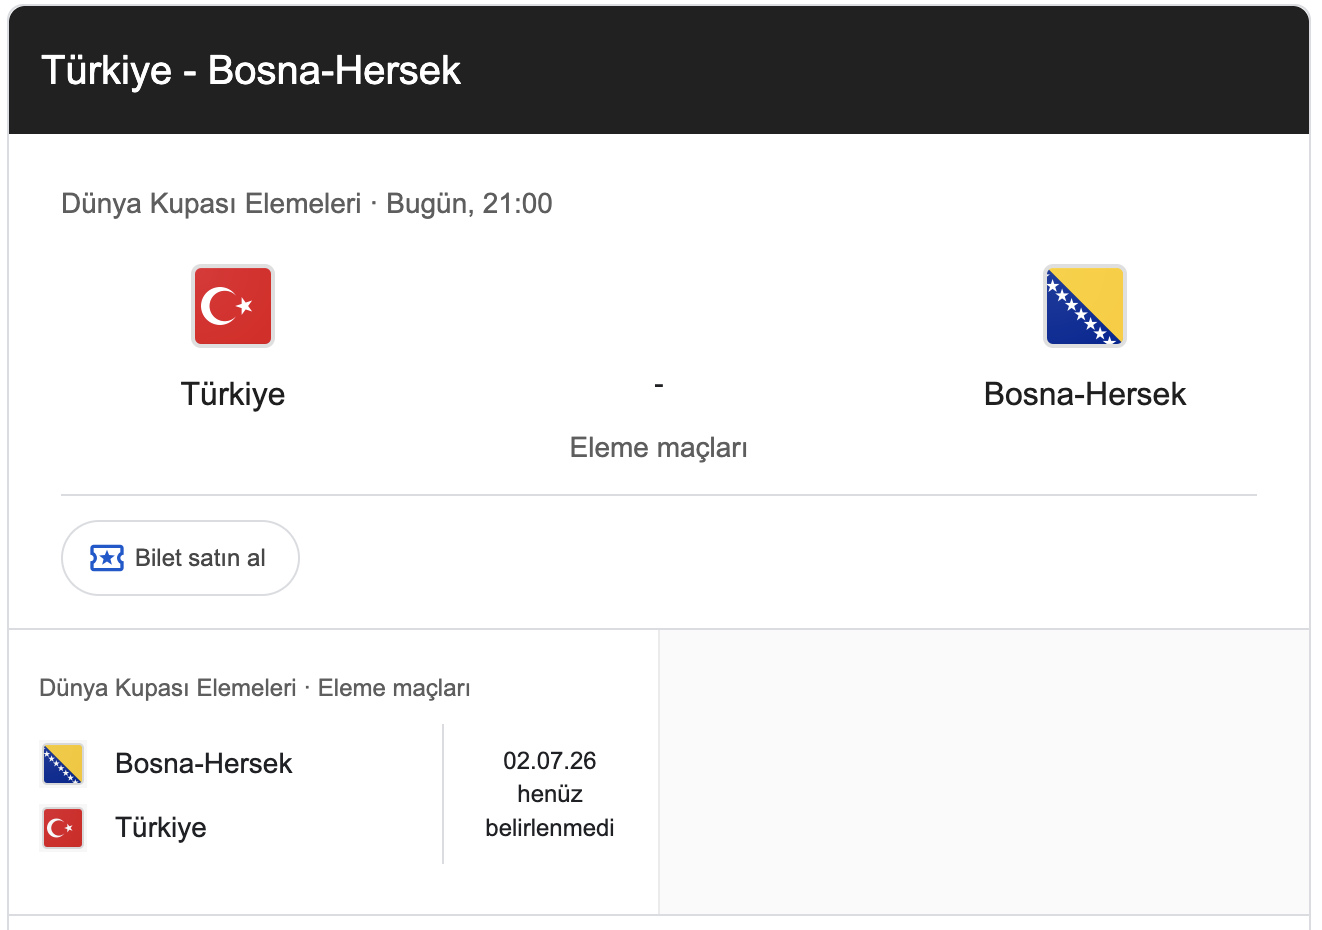Image resolution: width=1322 pixels, height=930 pixels.
Task: Open the lower "Dünya Kupası Elemeleri" fixture heading
Action: 168,688
